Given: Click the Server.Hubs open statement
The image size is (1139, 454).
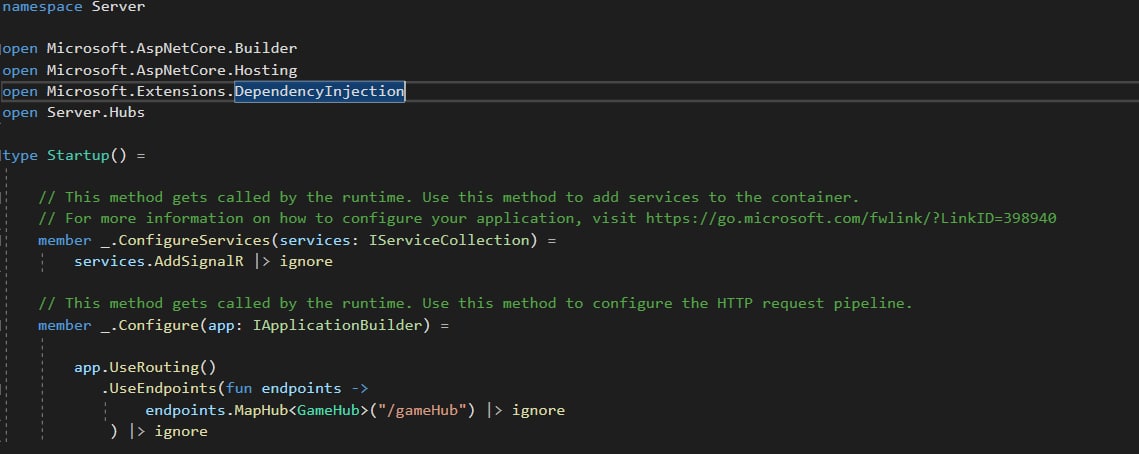Looking at the screenshot, I should 73,113.
